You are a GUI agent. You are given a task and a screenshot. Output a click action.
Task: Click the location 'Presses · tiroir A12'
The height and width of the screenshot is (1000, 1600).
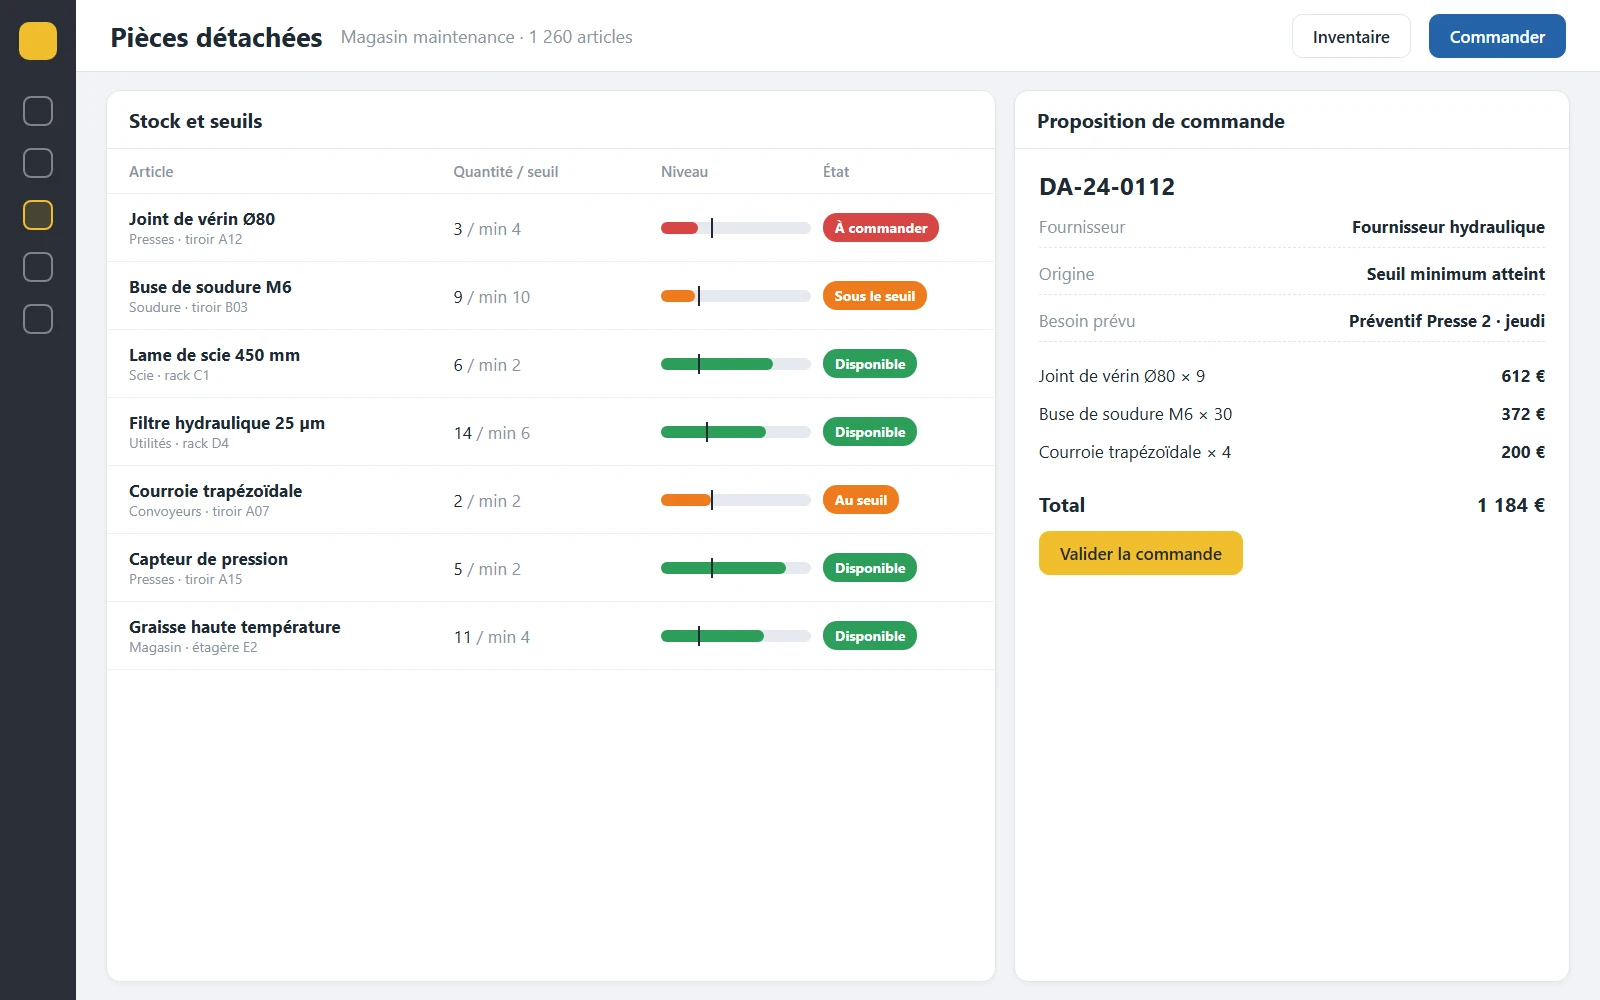tap(186, 240)
